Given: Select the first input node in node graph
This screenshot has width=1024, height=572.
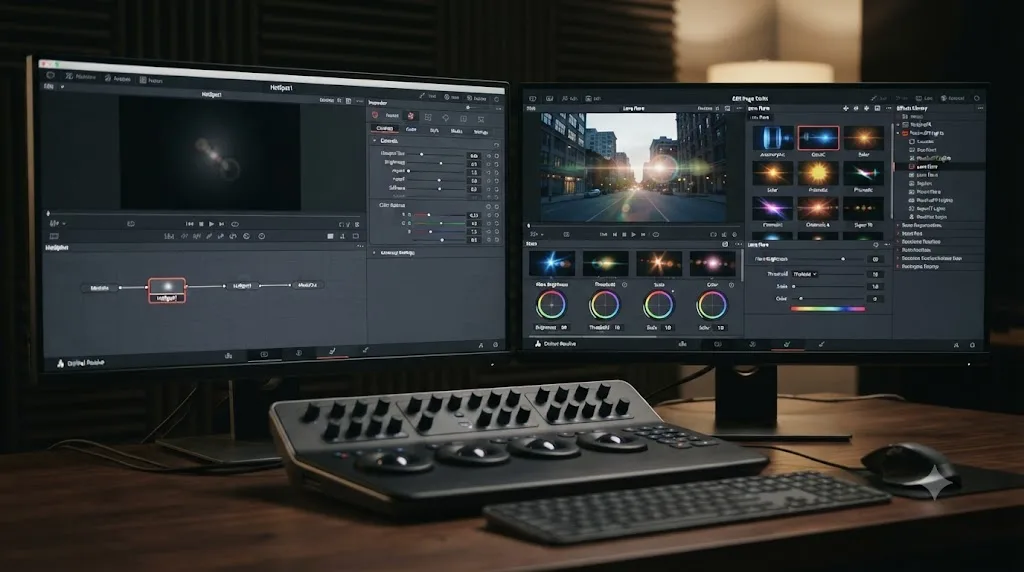Looking at the screenshot, I should [x=100, y=287].
